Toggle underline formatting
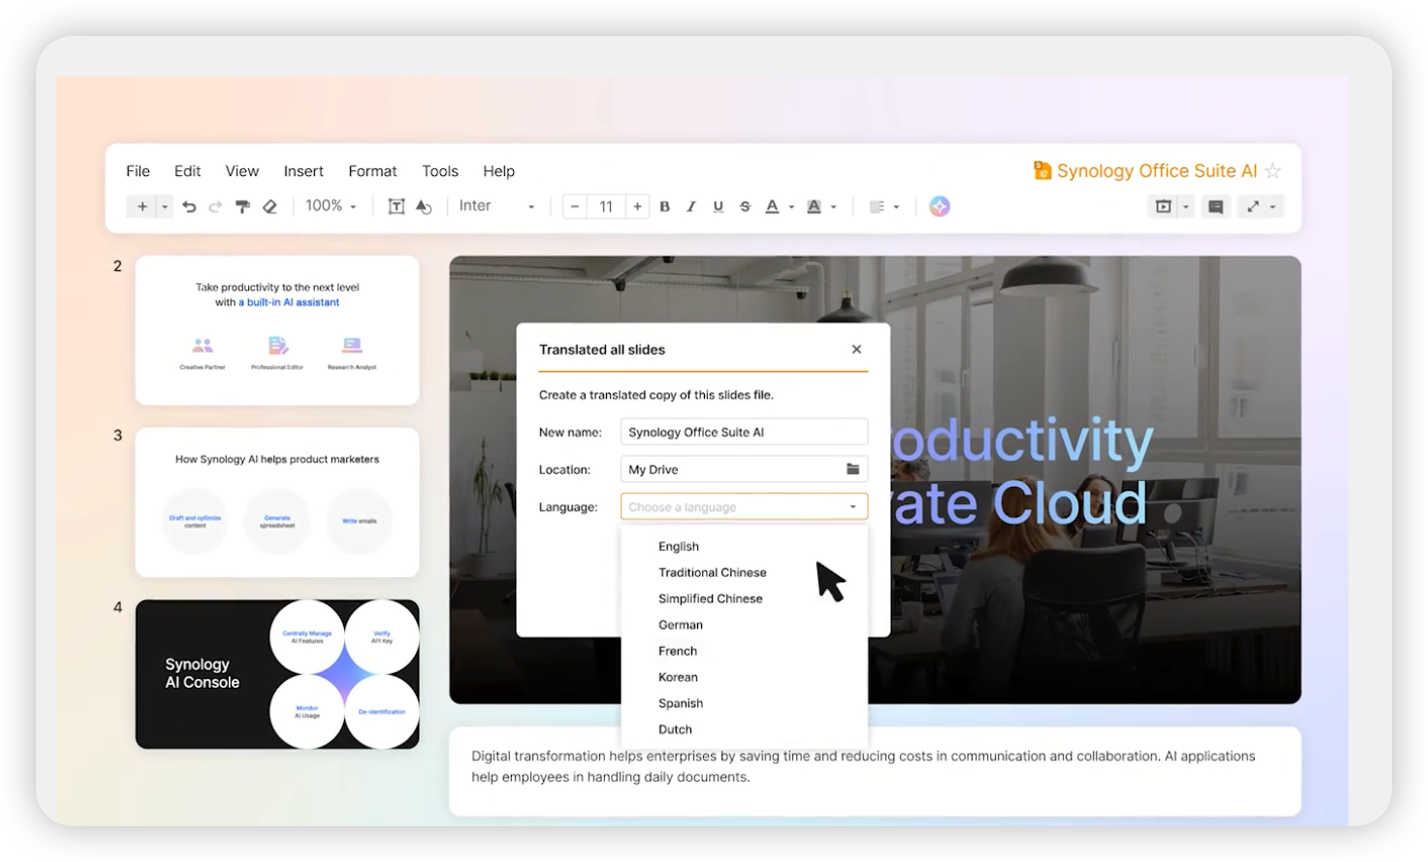 (x=718, y=207)
